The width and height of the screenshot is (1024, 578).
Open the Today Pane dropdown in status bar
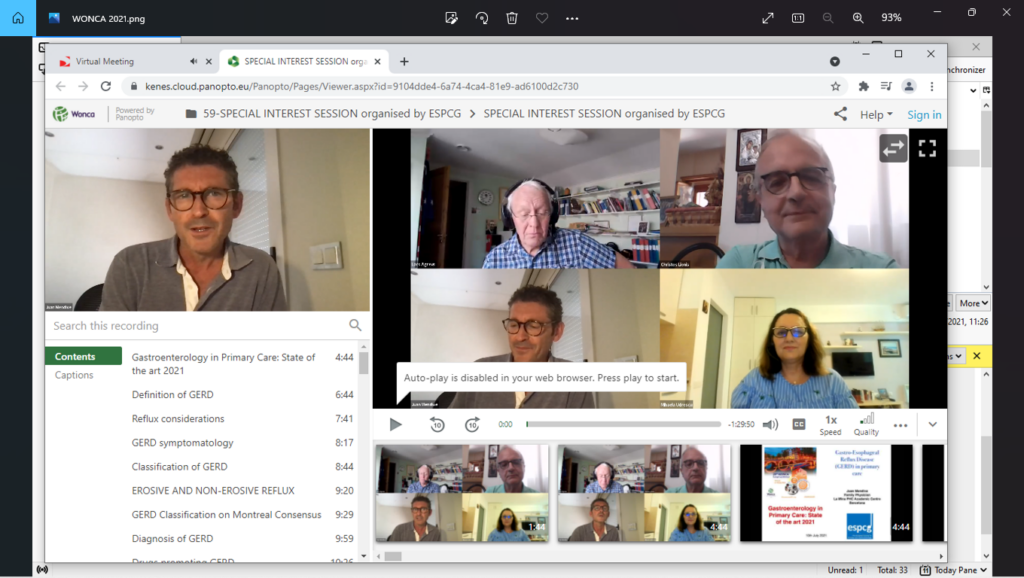[x=953, y=570]
